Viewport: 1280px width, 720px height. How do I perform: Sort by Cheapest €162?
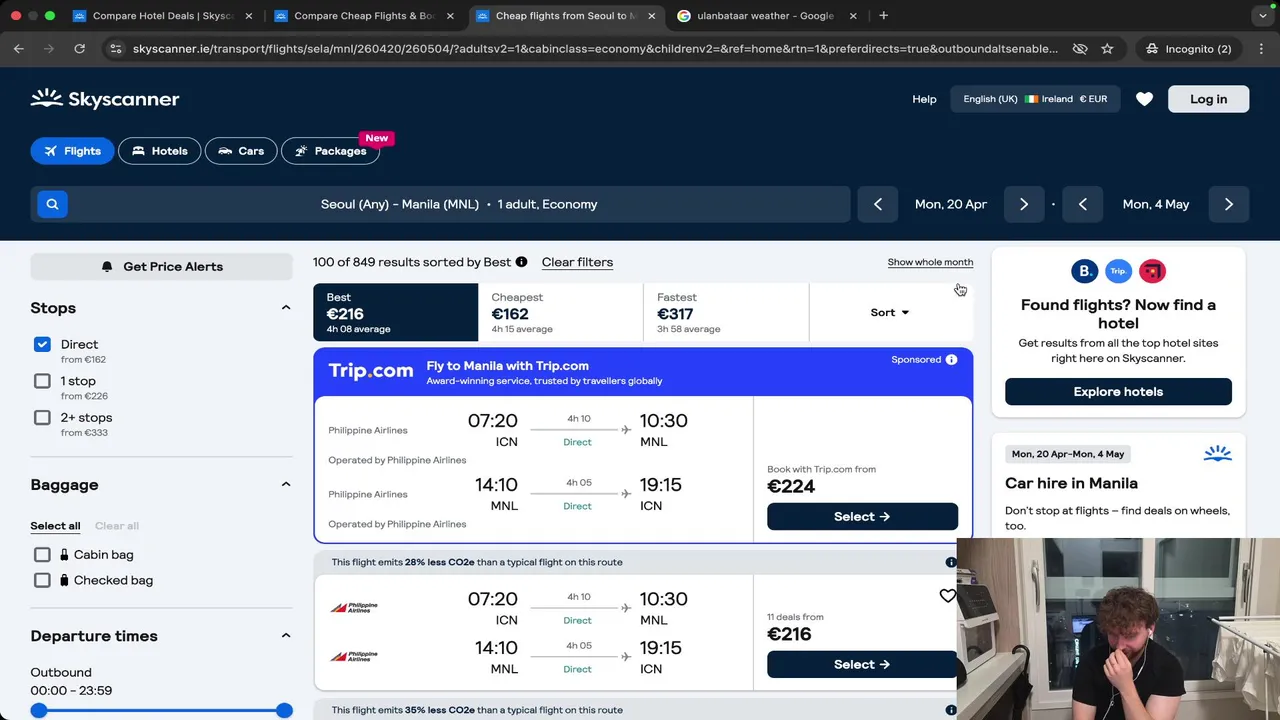[561, 312]
